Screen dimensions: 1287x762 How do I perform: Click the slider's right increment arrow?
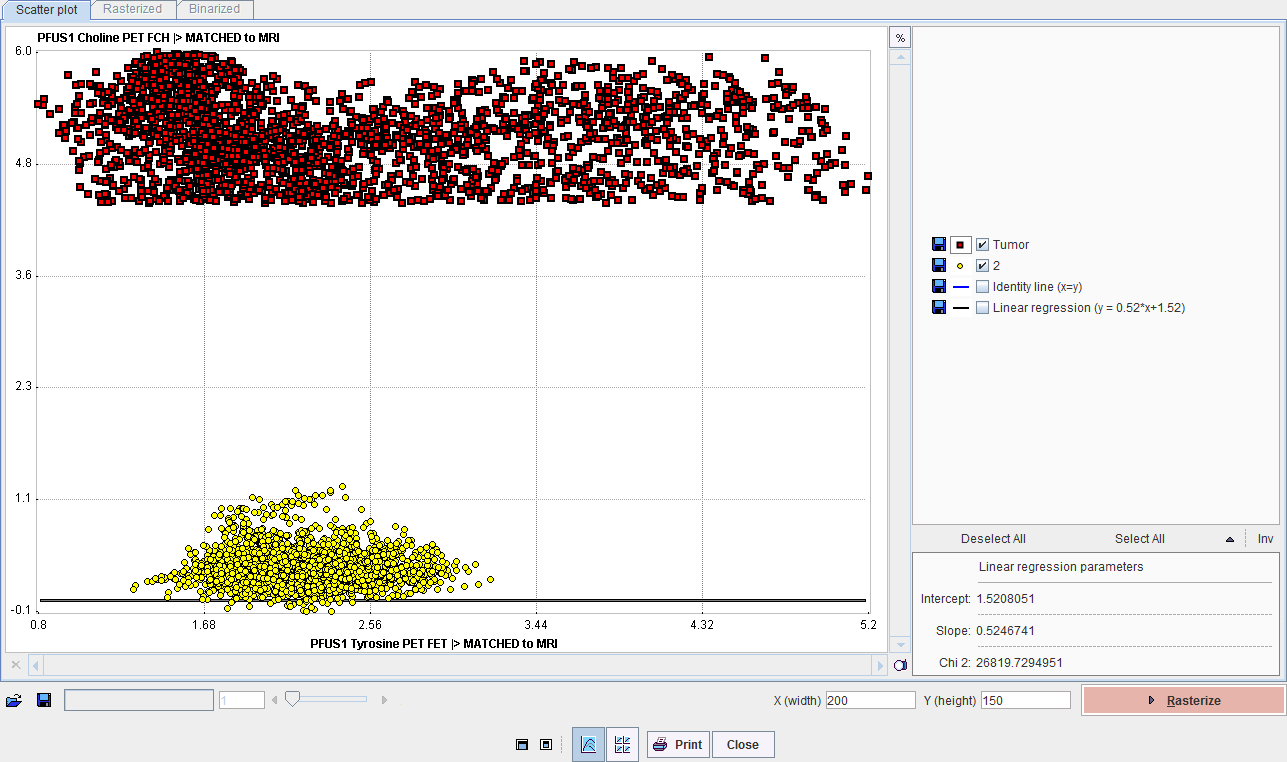pyautogui.click(x=384, y=700)
